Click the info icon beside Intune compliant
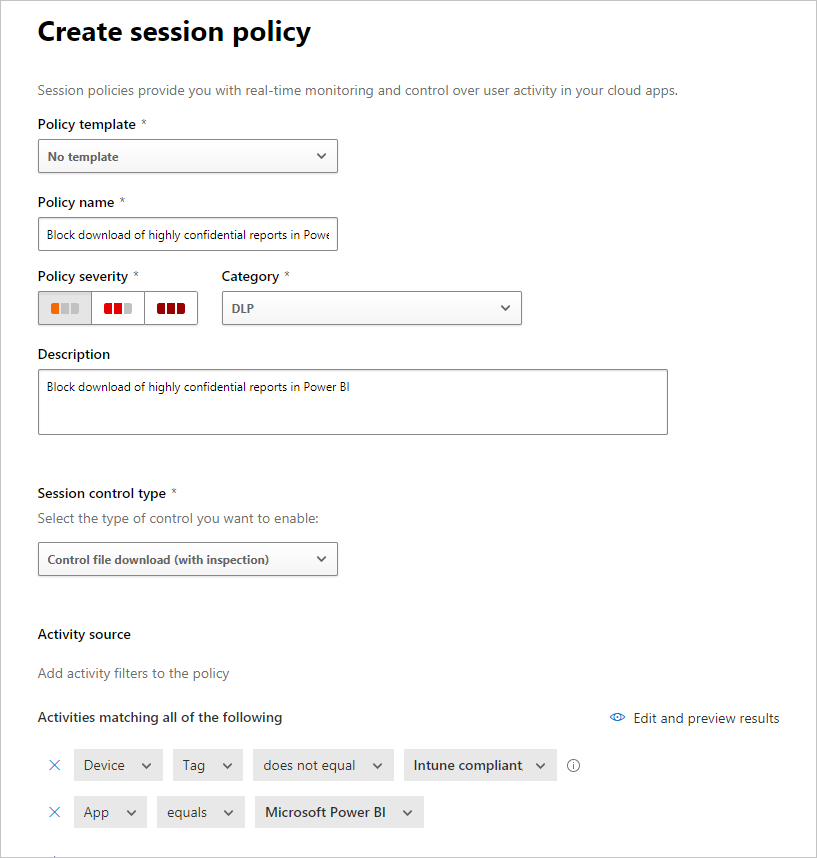The height and width of the screenshot is (858, 817). click(x=574, y=766)
